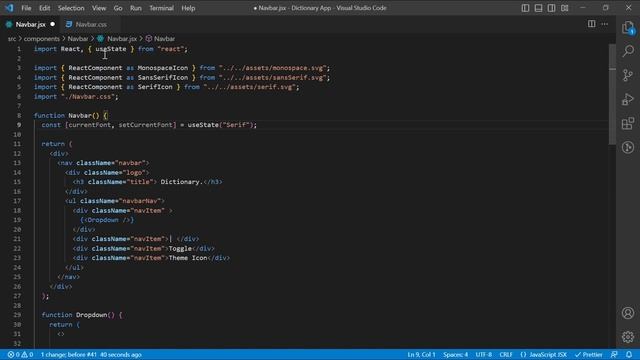Click 'MonospaceIcon' on line 3
Screen dimensions: 640x360
pyautogui.click(x=162, y=68)
